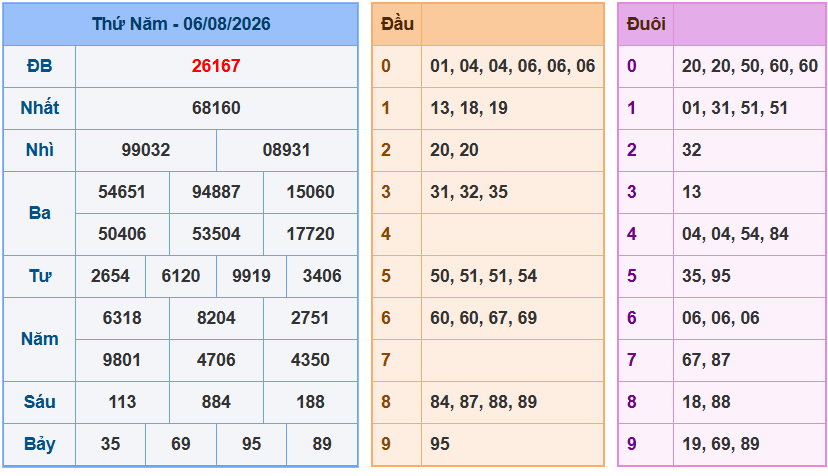This screenshot has height=476, width=828.
Task: Click the header date Thứ Năm - 06/08/2026
Action: click(x=181, y=24)
